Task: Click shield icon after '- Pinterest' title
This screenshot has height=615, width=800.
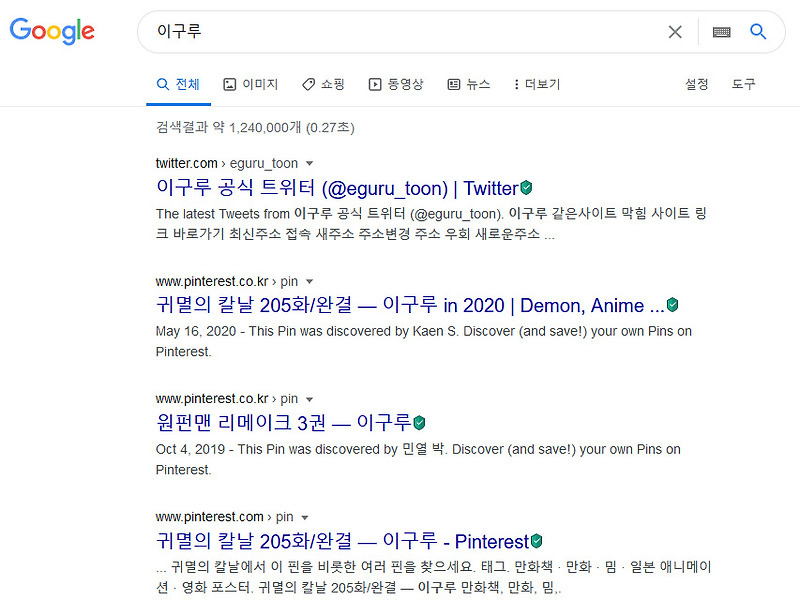Action: tap(536, 540)
